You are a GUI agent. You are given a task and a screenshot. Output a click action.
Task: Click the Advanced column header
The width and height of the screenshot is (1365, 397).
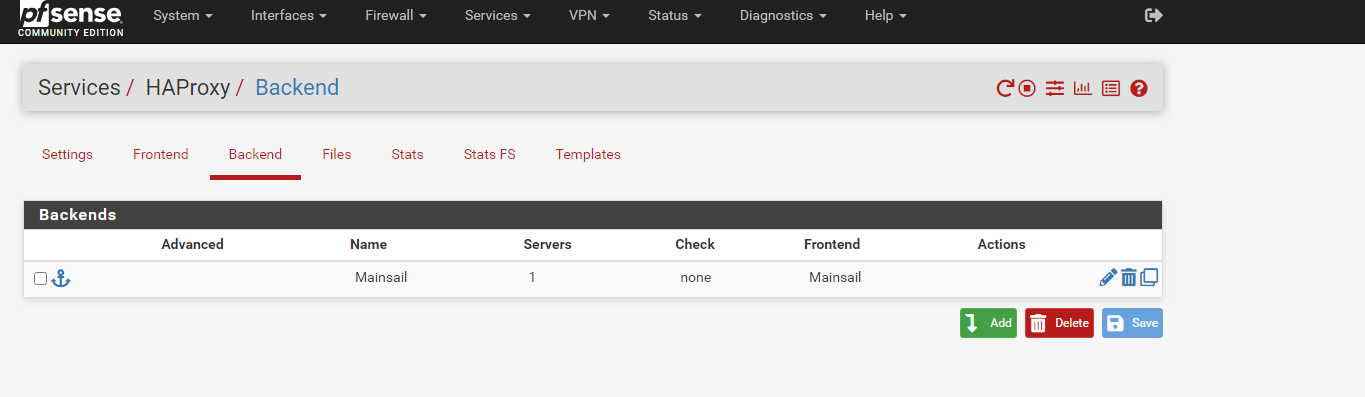(192, 245)
